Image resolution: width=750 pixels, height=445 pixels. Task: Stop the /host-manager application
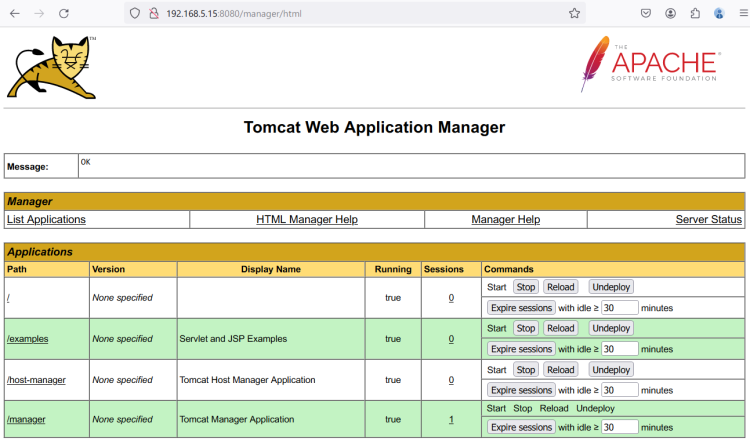tap(526, 370)
